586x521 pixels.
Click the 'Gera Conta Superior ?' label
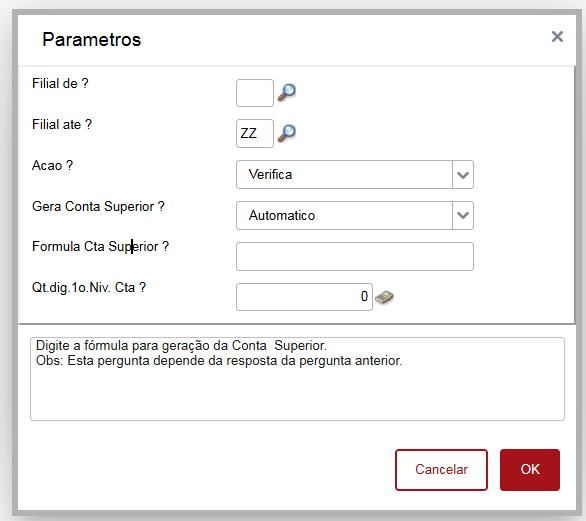(x=98, y=206)
